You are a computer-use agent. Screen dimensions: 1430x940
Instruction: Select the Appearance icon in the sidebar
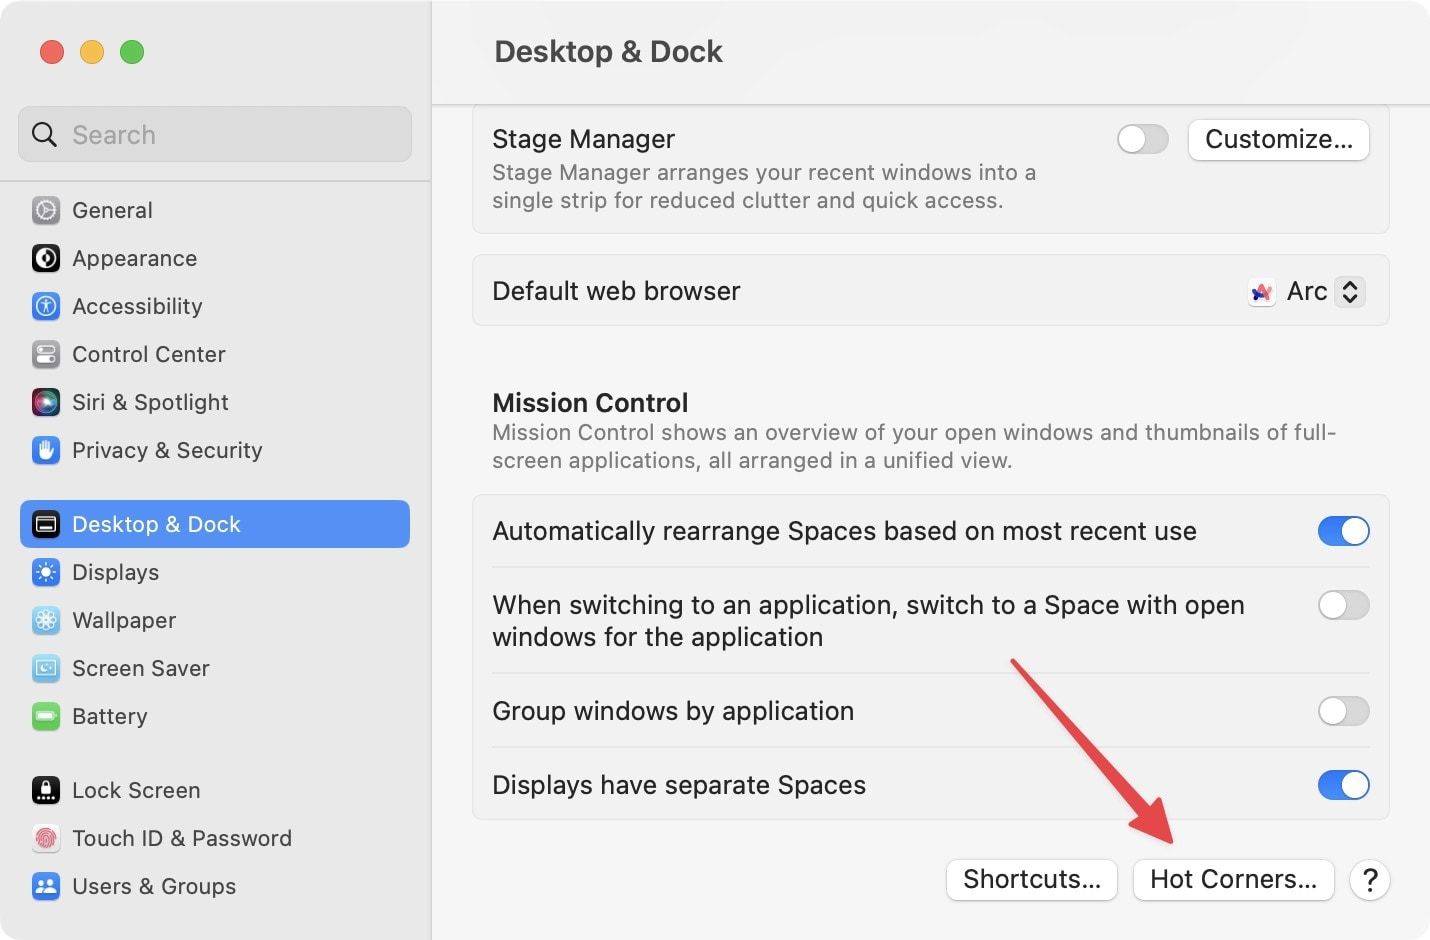pyautogui.click(x=46, y=258)
